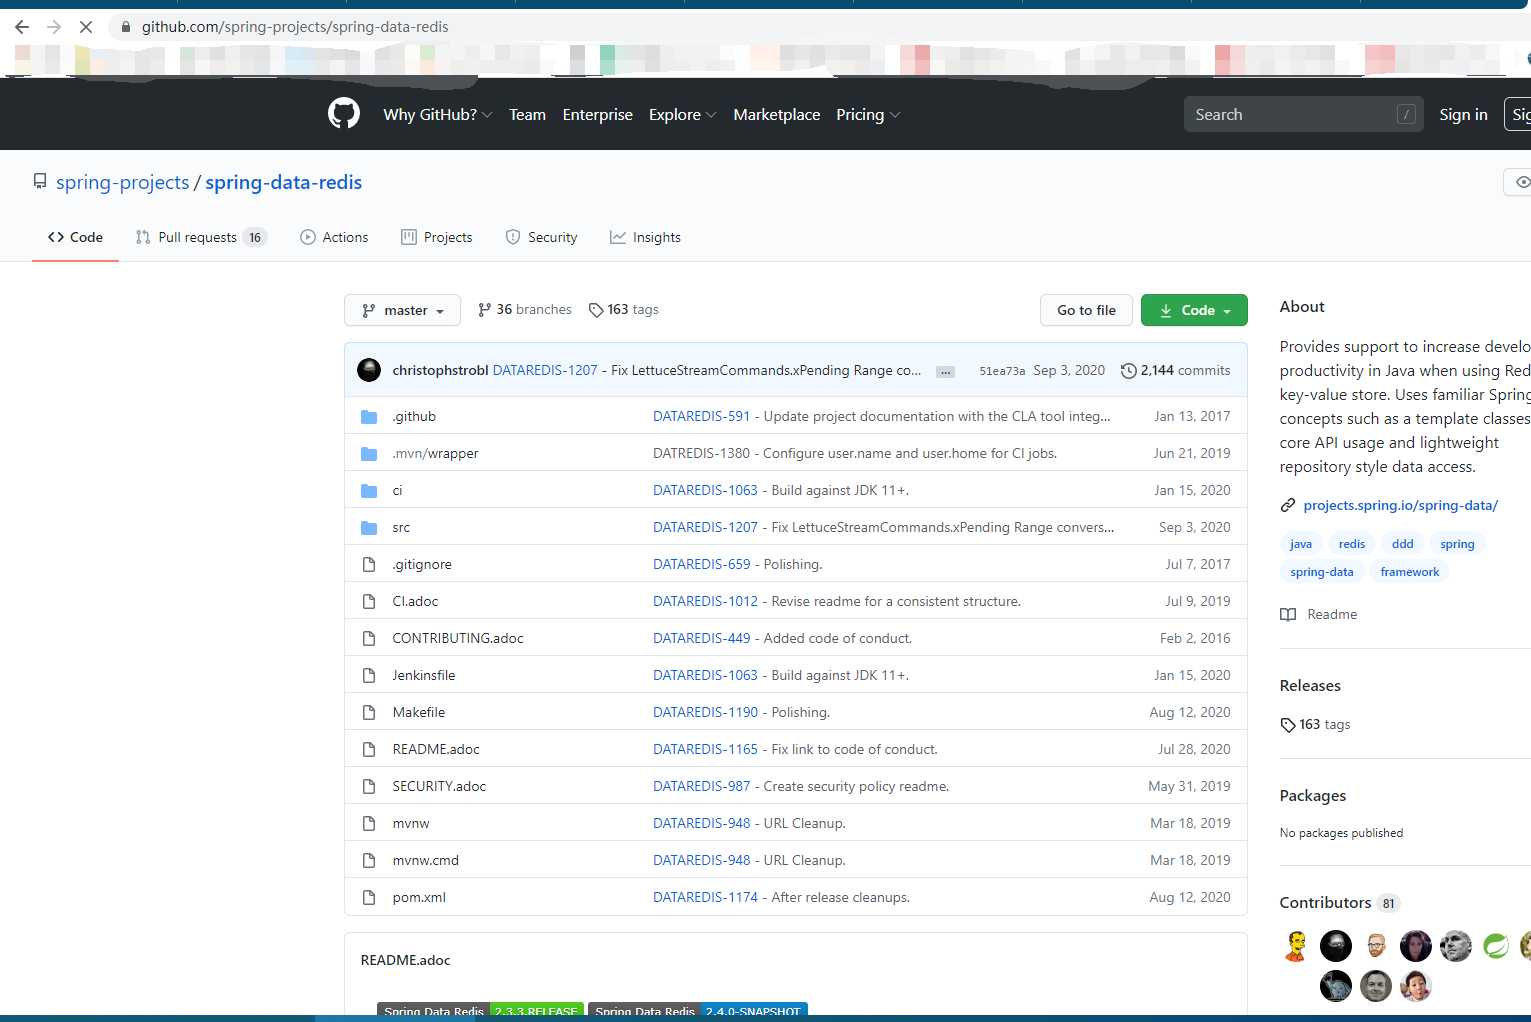Click the site lock icon in address bar

point(126,27)
